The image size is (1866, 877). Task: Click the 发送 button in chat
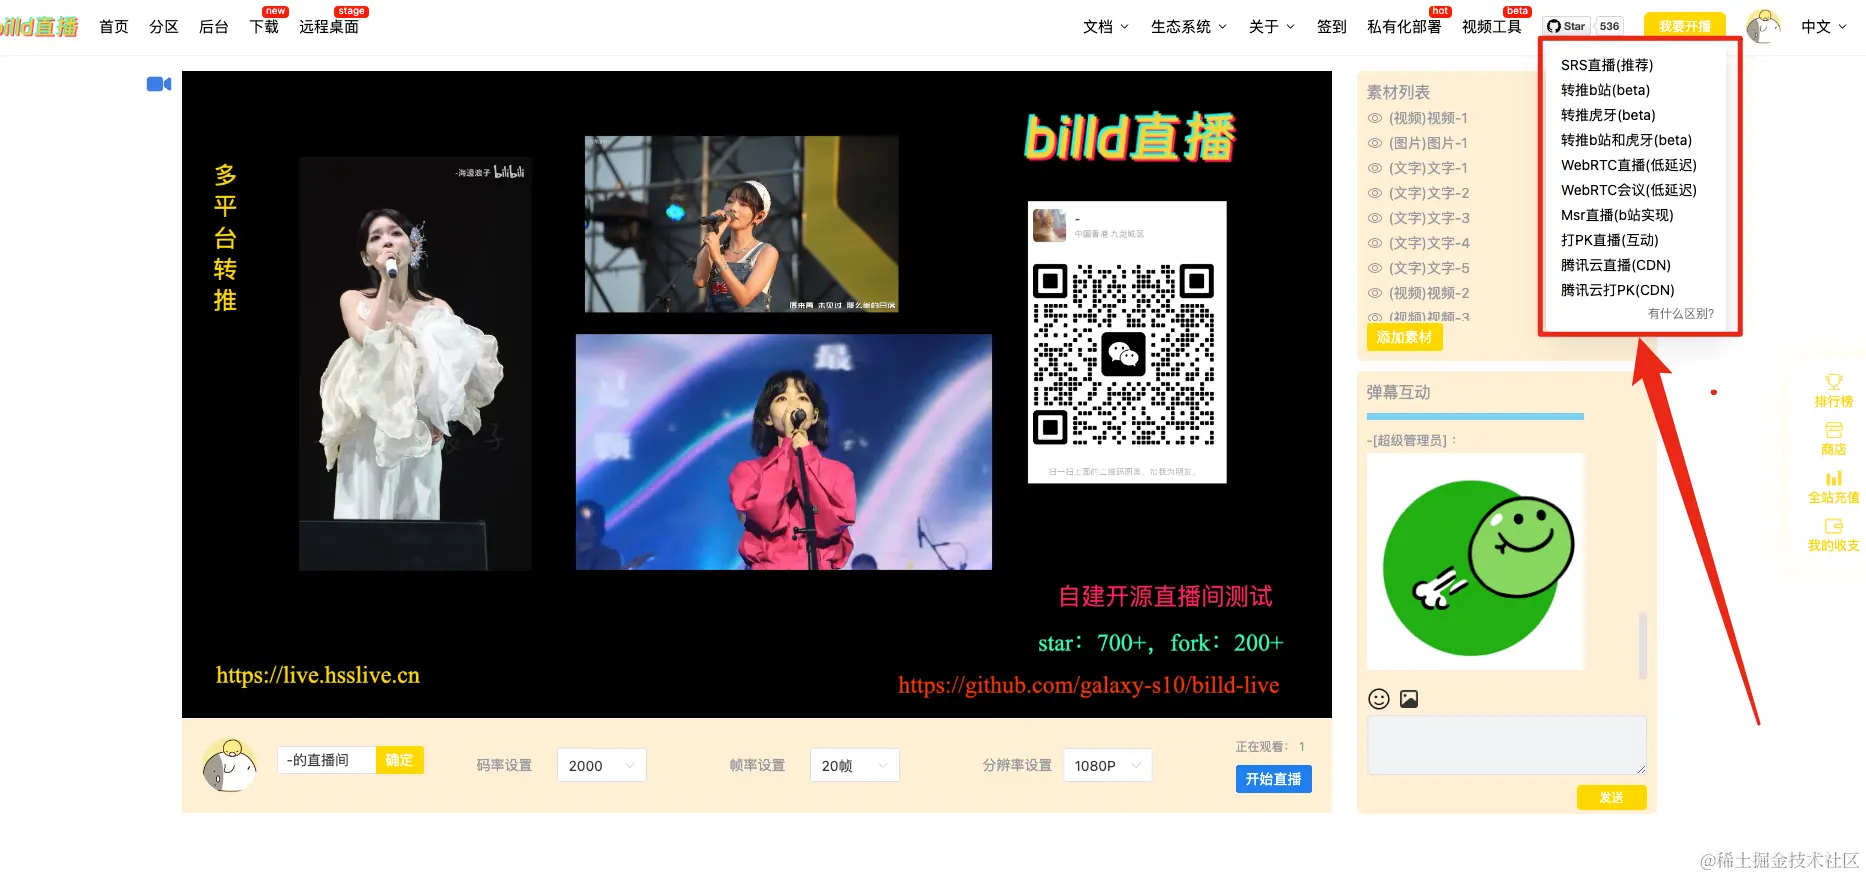point(1611,797)
